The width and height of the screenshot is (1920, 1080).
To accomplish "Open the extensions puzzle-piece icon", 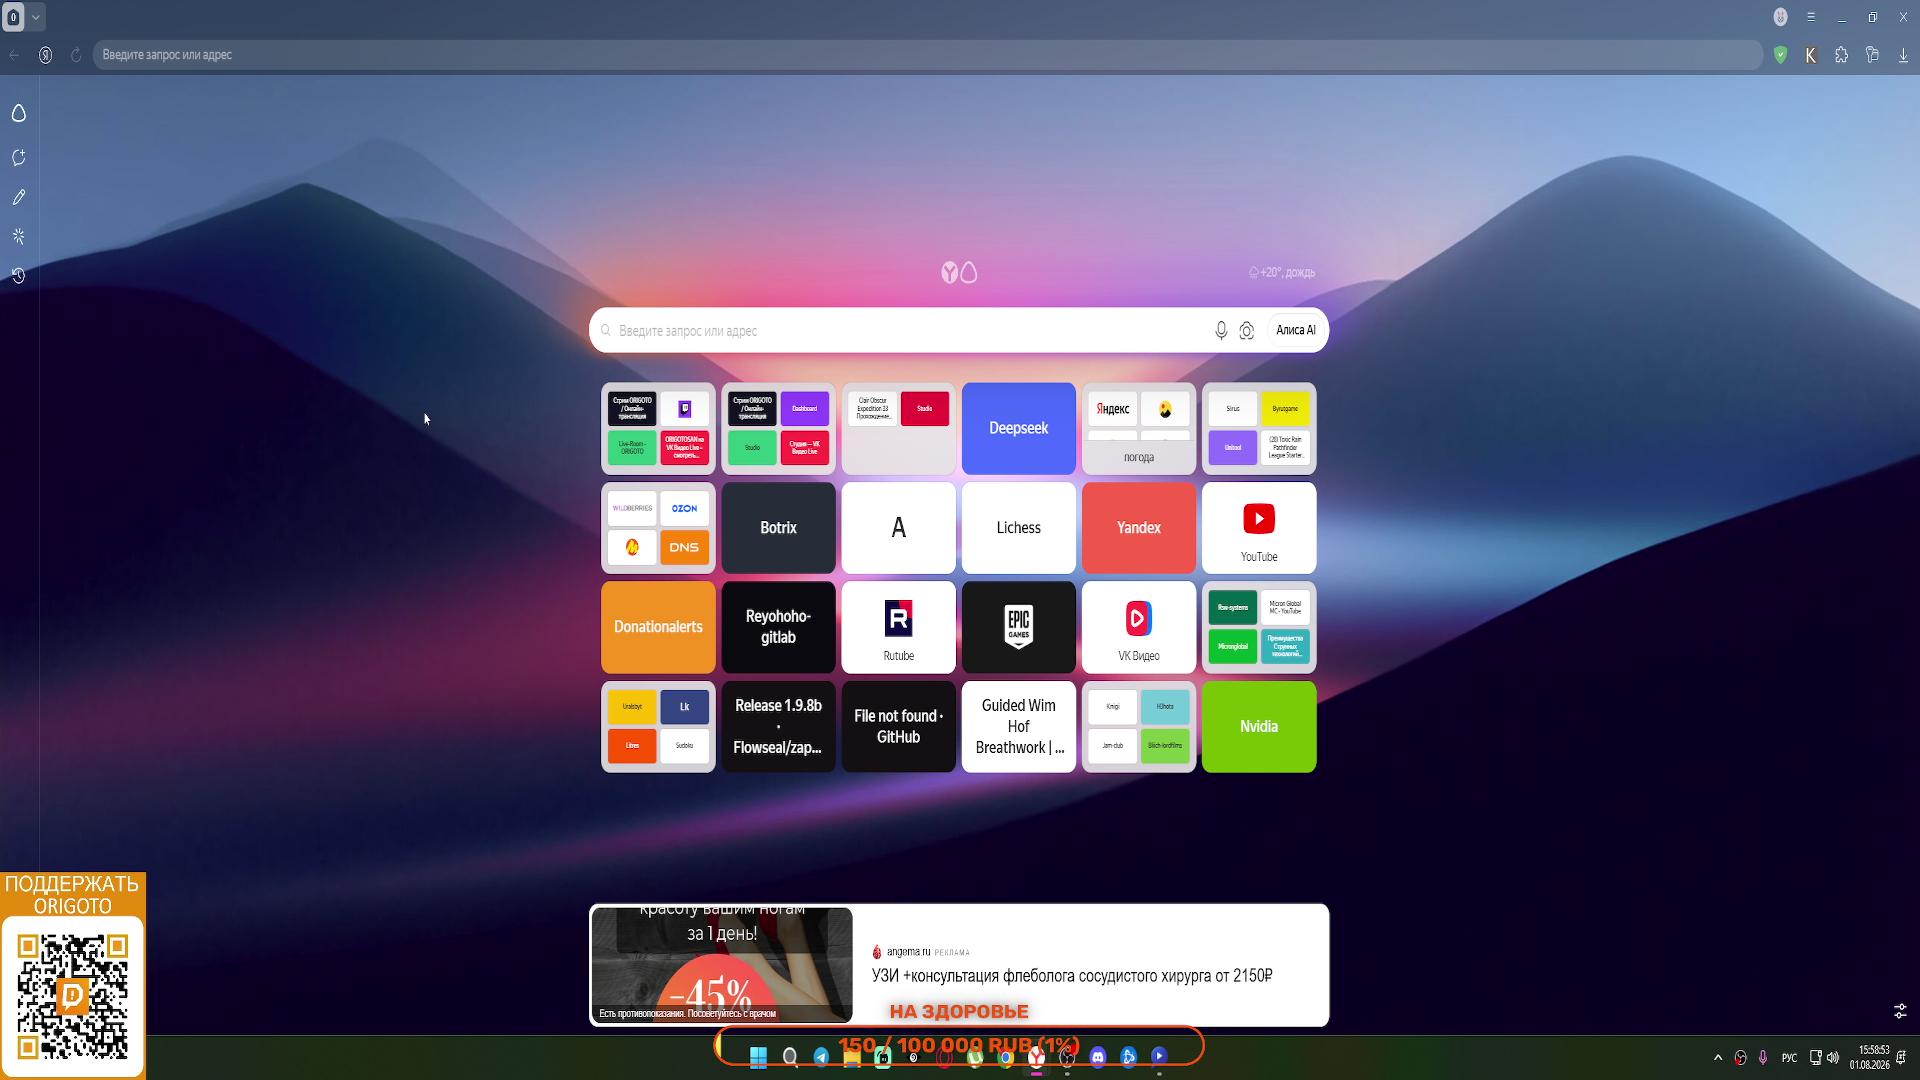I will click(x=1842, y=55).
